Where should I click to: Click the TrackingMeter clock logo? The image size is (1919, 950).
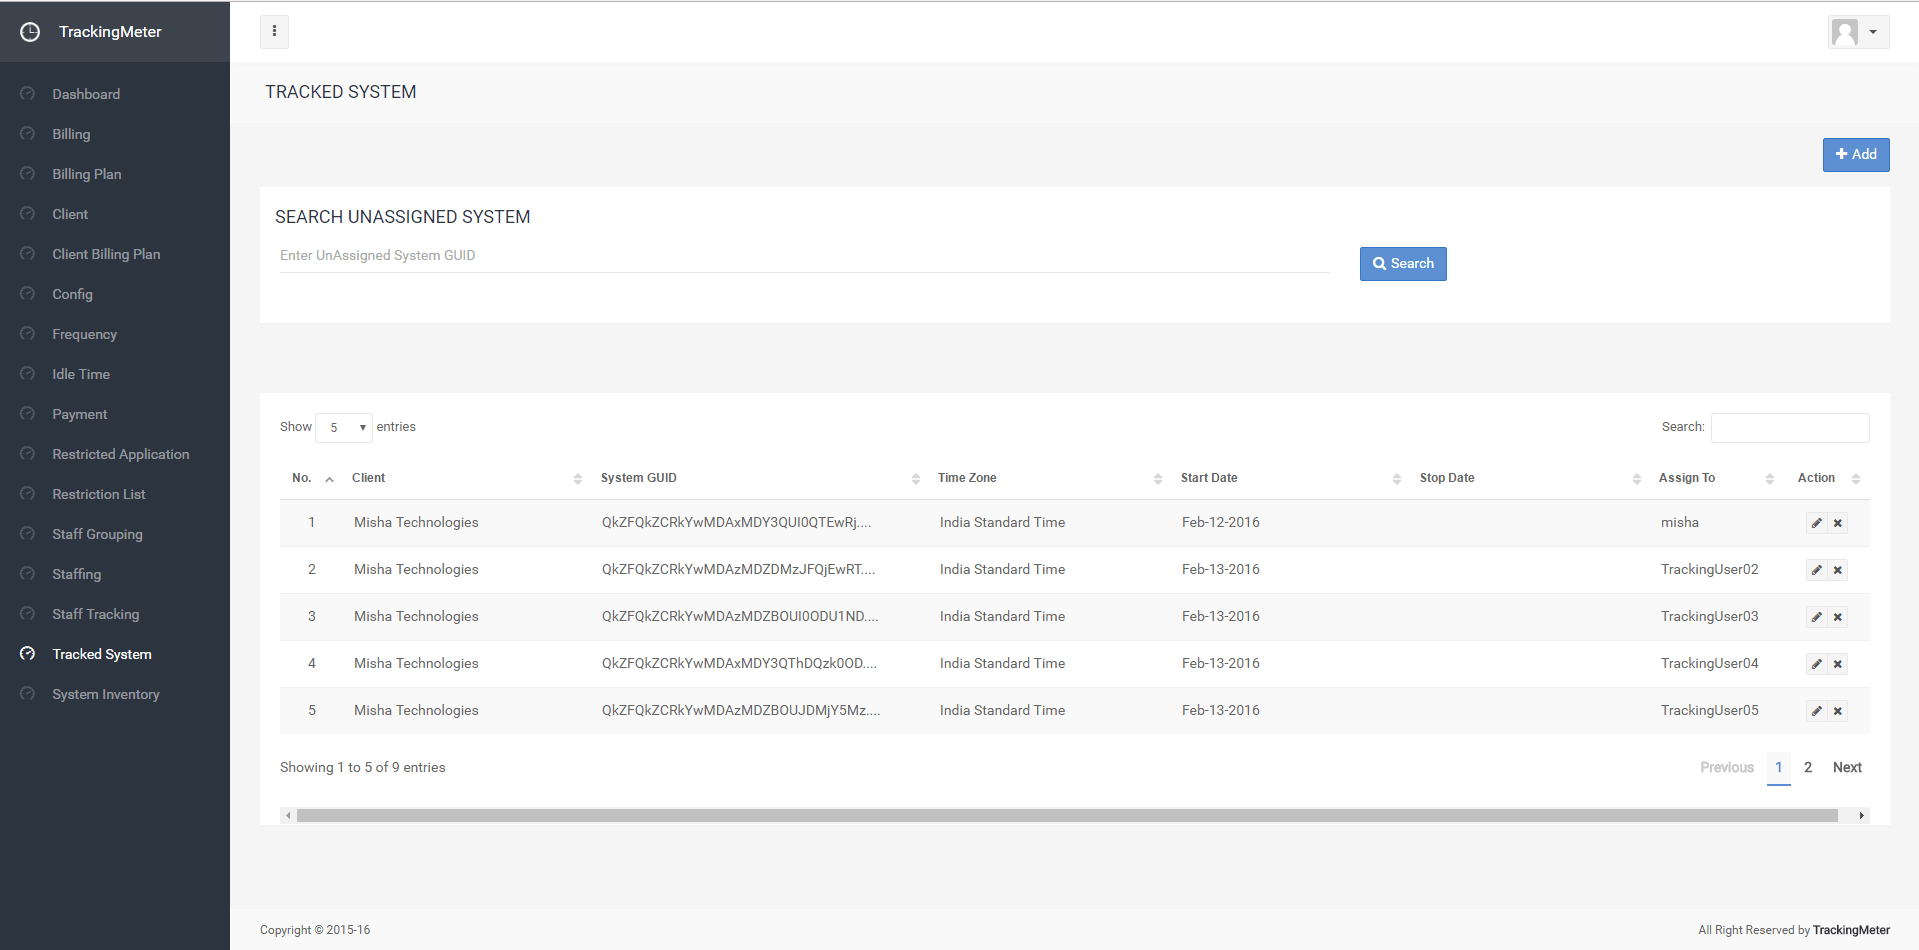tap(30, 32)
